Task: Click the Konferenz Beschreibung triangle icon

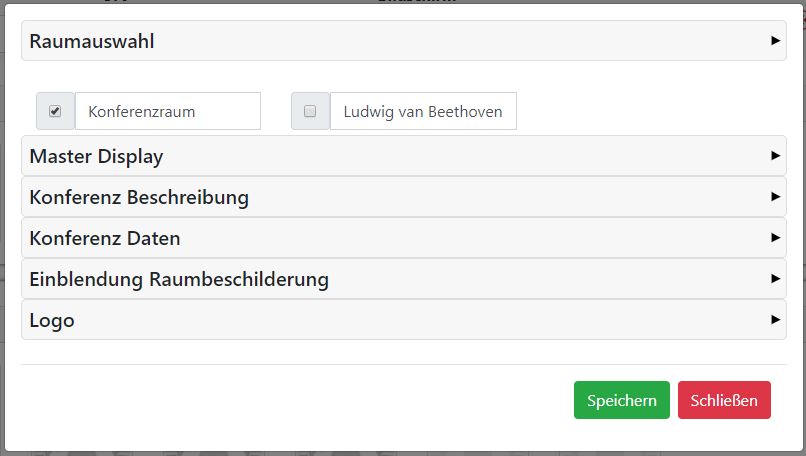Action: pos(775,197)
